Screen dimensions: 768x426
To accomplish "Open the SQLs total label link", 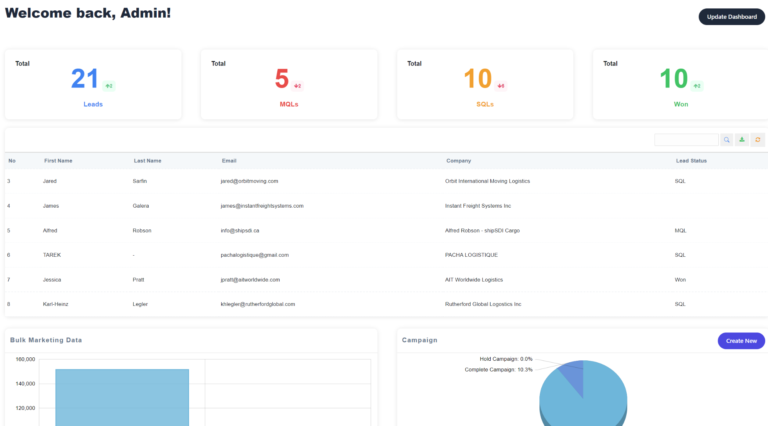I will 485,104.
